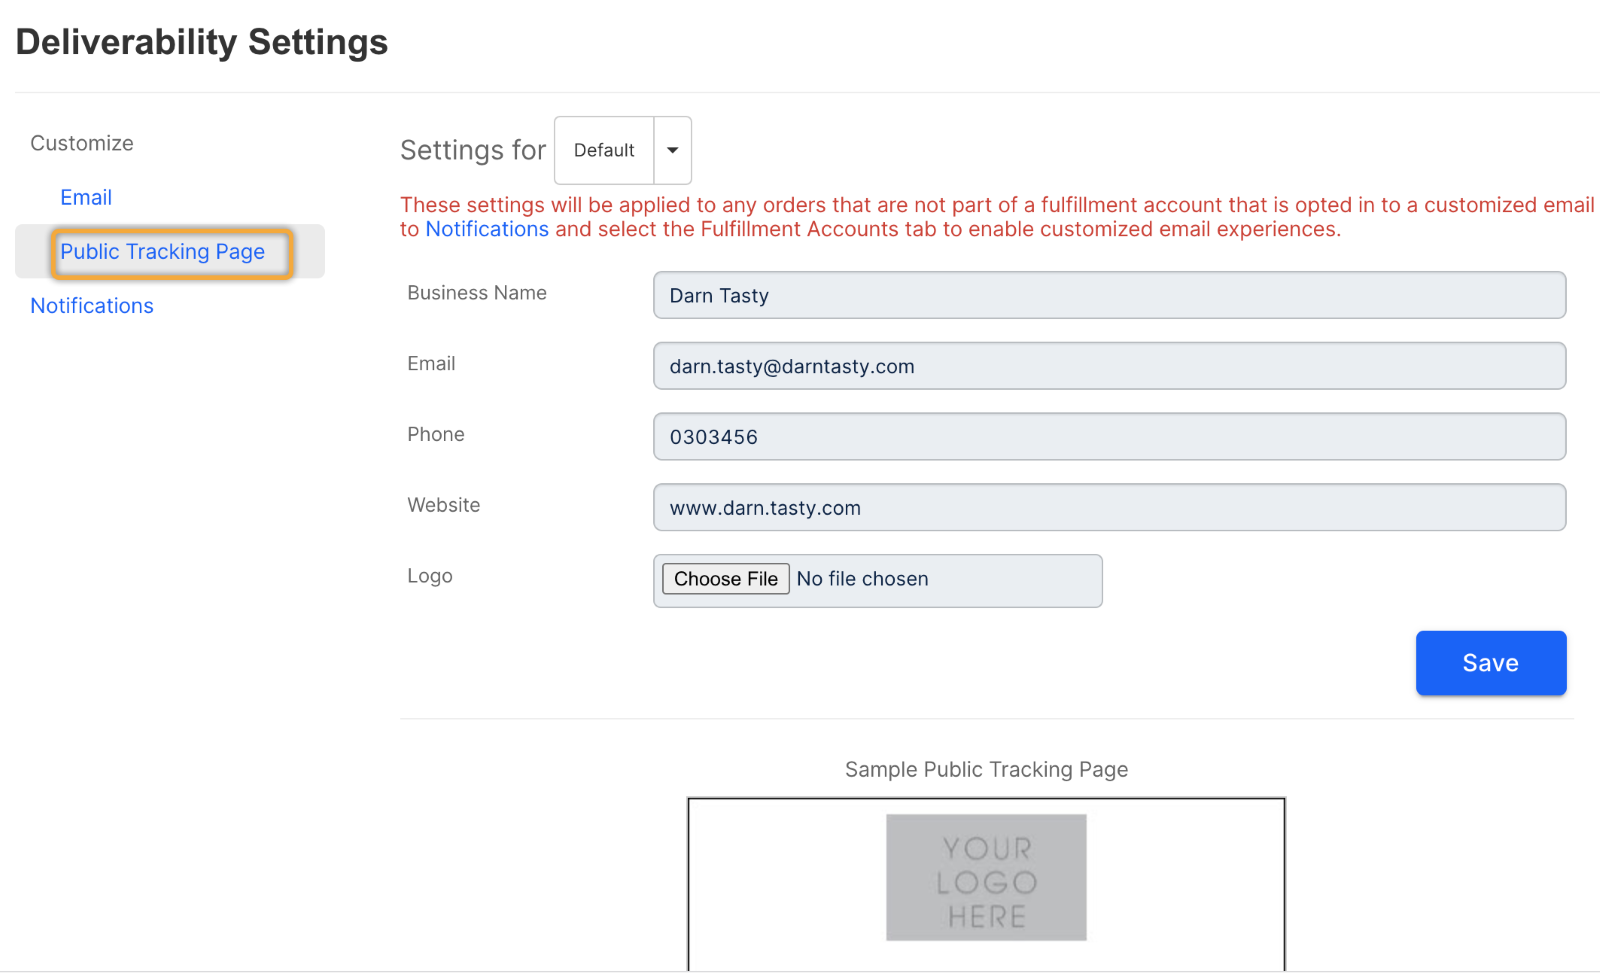Click the YOUR LOGO HERE placeholder image
Image resolution: width=1600 pixels, height=977 pixels.
click(986, 878)
